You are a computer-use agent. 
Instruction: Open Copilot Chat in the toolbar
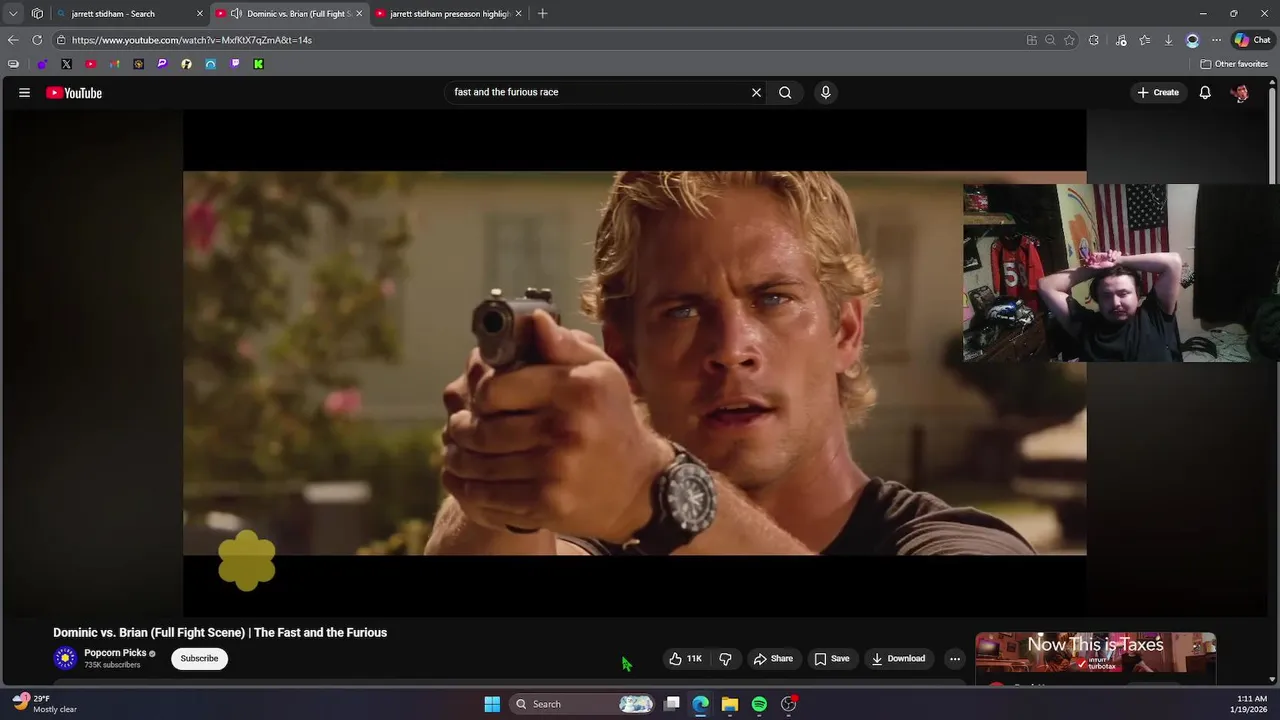pyautogui.click(x=1252, y=40)
